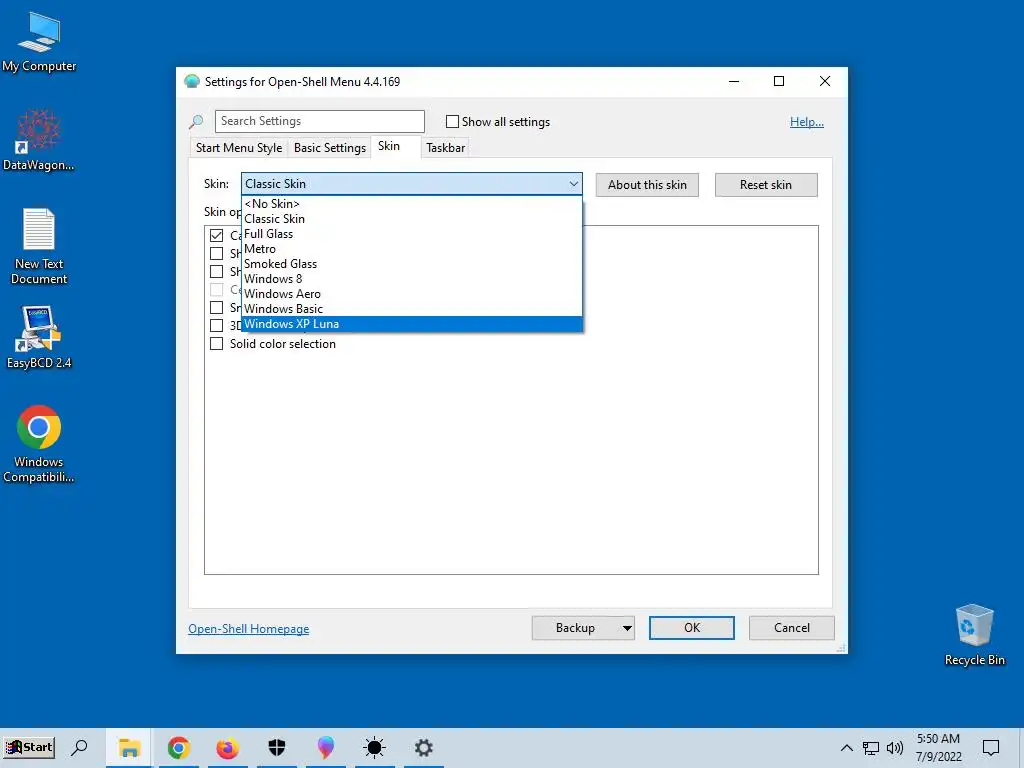Open the Settings gear taskbar icon
Image resolution: width=1024 pixels, height=768 pixels.
tap(423, 747)
